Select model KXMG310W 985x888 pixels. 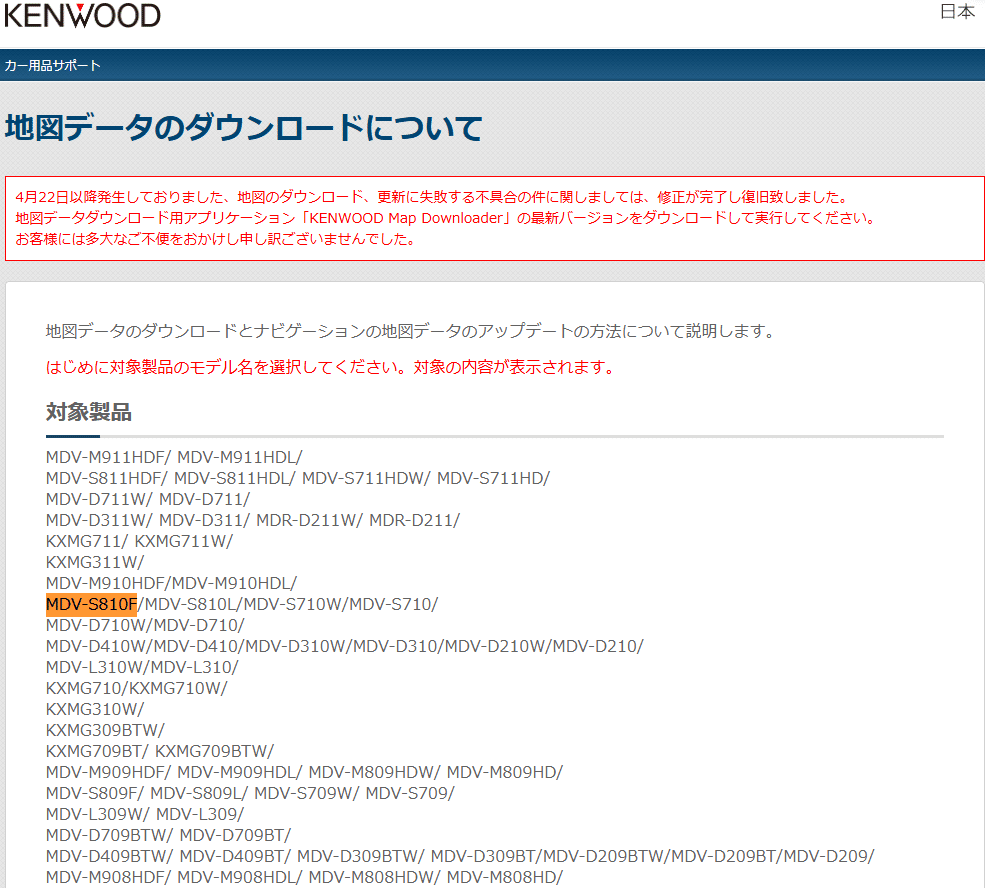point(92,709)
